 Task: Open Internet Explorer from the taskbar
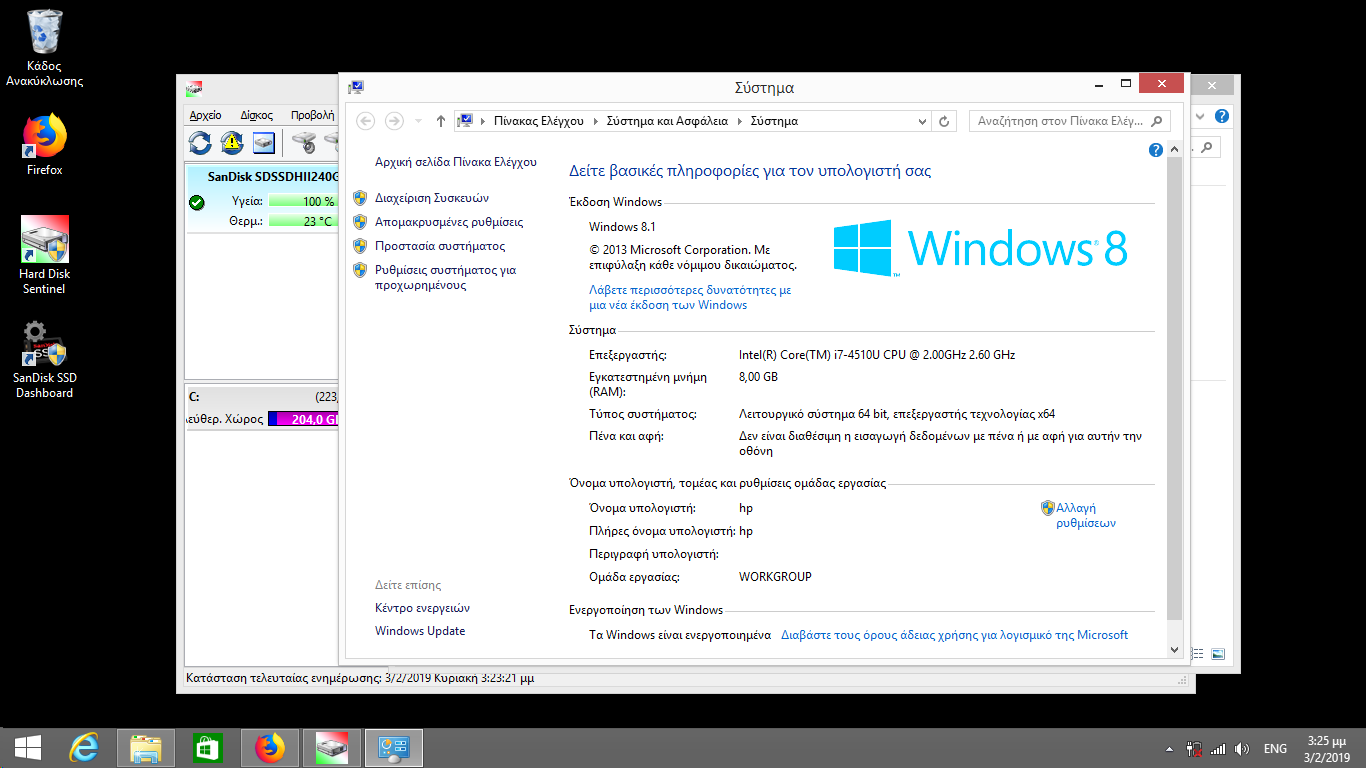(84, 747)
